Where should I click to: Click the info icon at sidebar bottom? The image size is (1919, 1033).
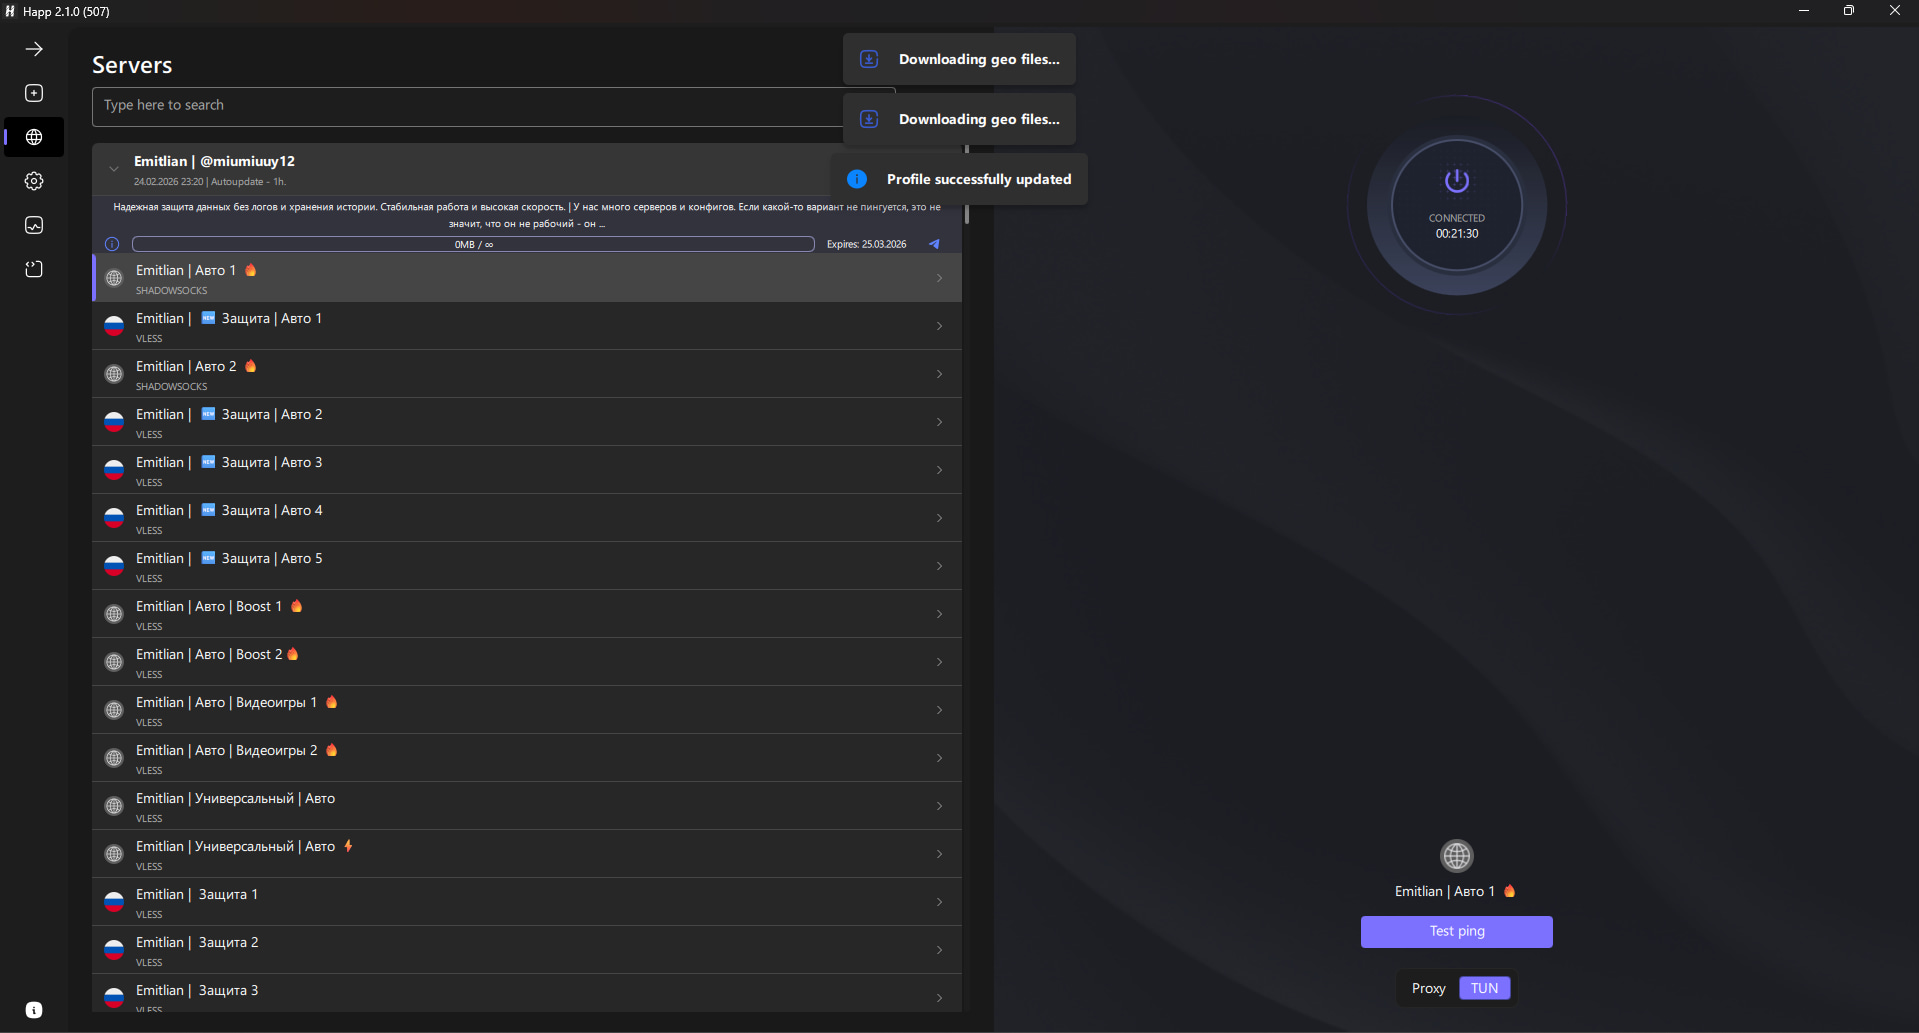(34, 1010)
